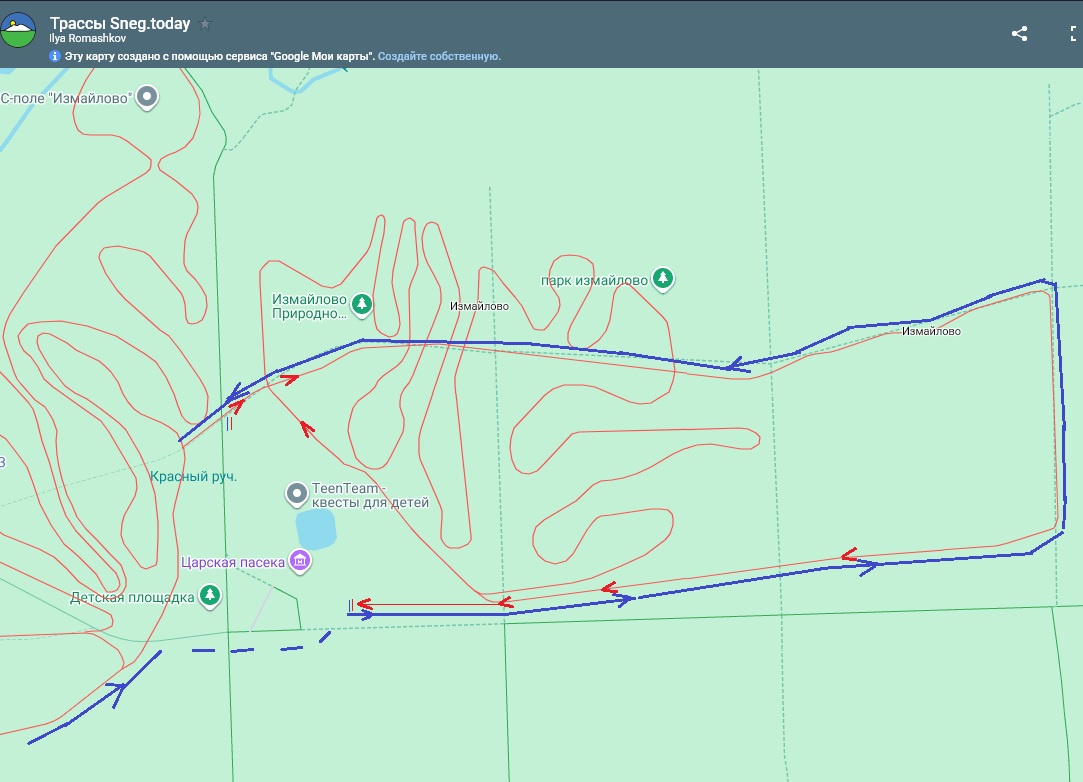Click the blue info icon in header

(x=55, y=57)
